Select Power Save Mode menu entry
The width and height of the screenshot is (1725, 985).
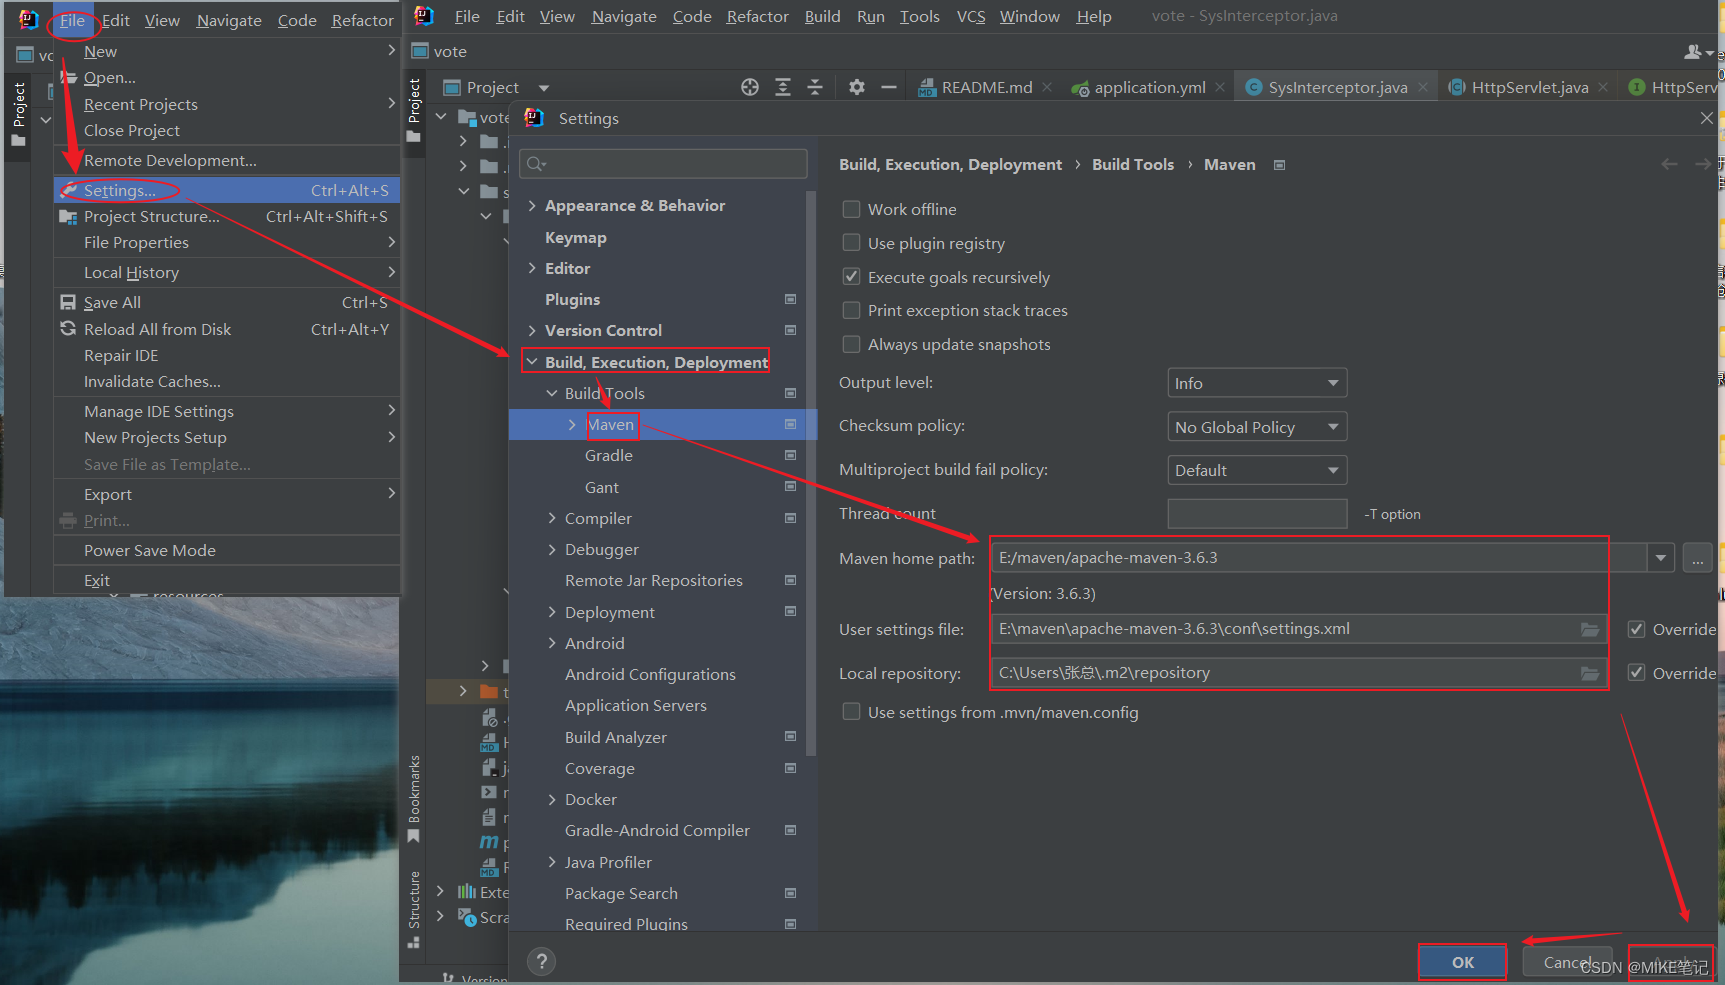(227, 550)
